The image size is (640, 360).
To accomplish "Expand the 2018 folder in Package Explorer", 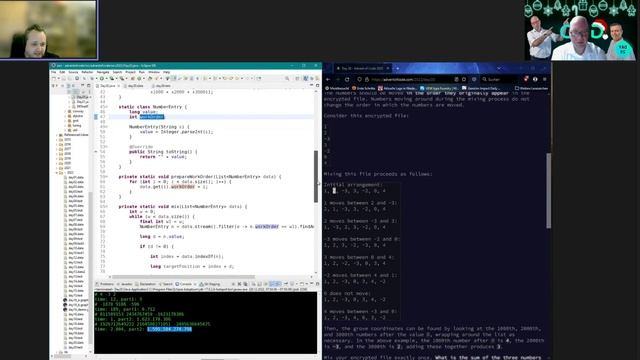I will point(57,154).
